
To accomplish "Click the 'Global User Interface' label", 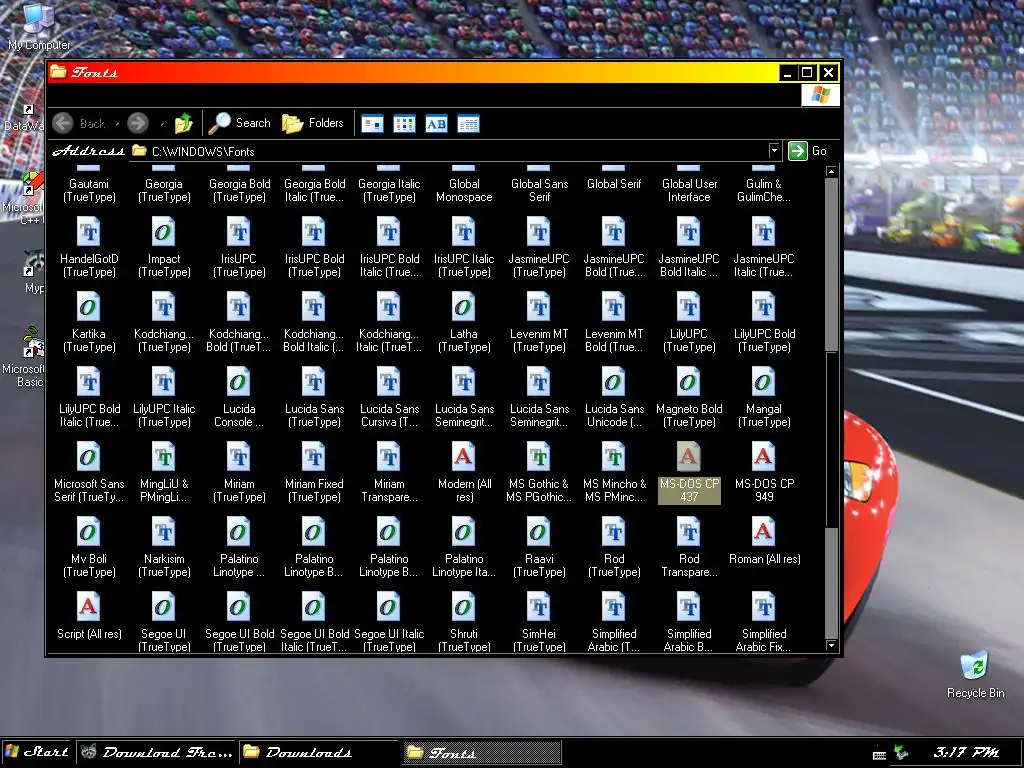I will 689,190.
